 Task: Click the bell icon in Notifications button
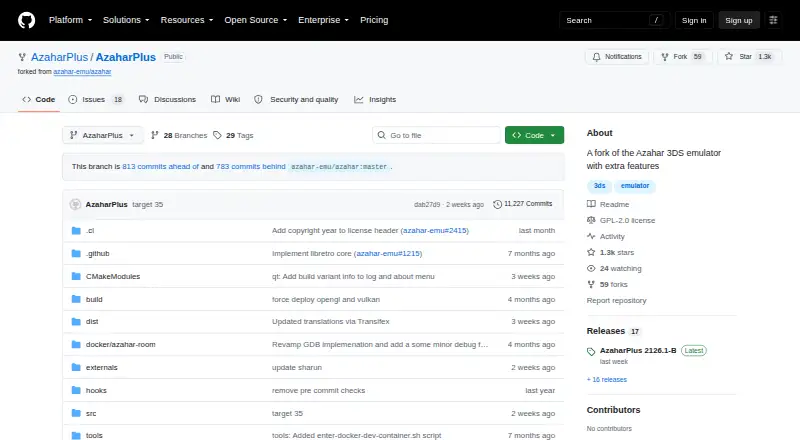[596, 57]
